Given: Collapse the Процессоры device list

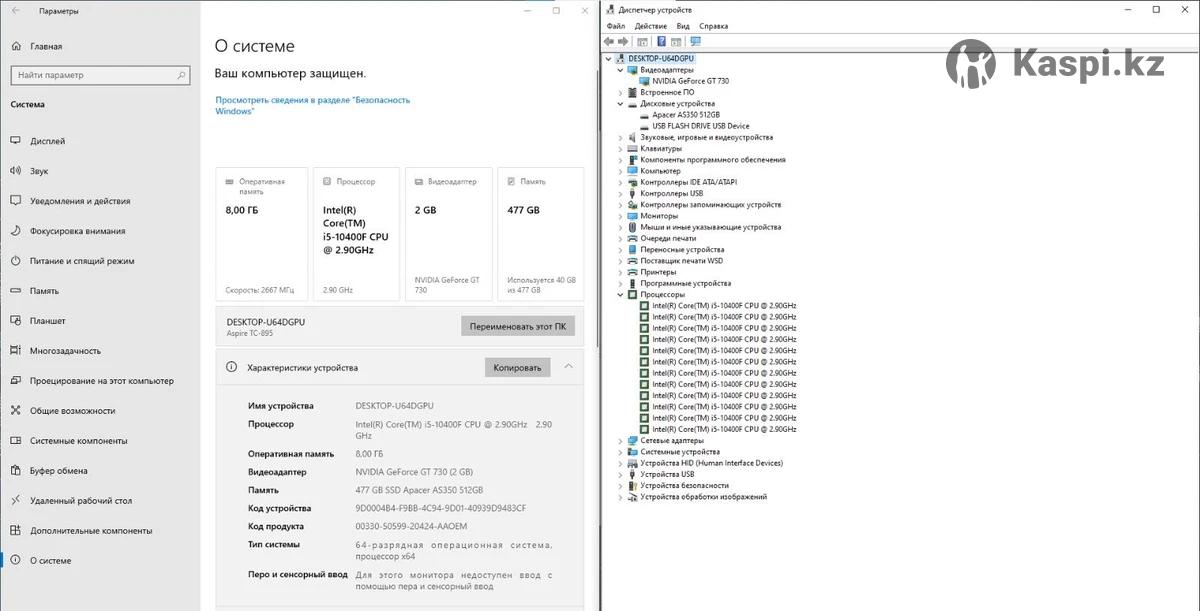Looking at the screenshot, I should click(x=621, y=295).
